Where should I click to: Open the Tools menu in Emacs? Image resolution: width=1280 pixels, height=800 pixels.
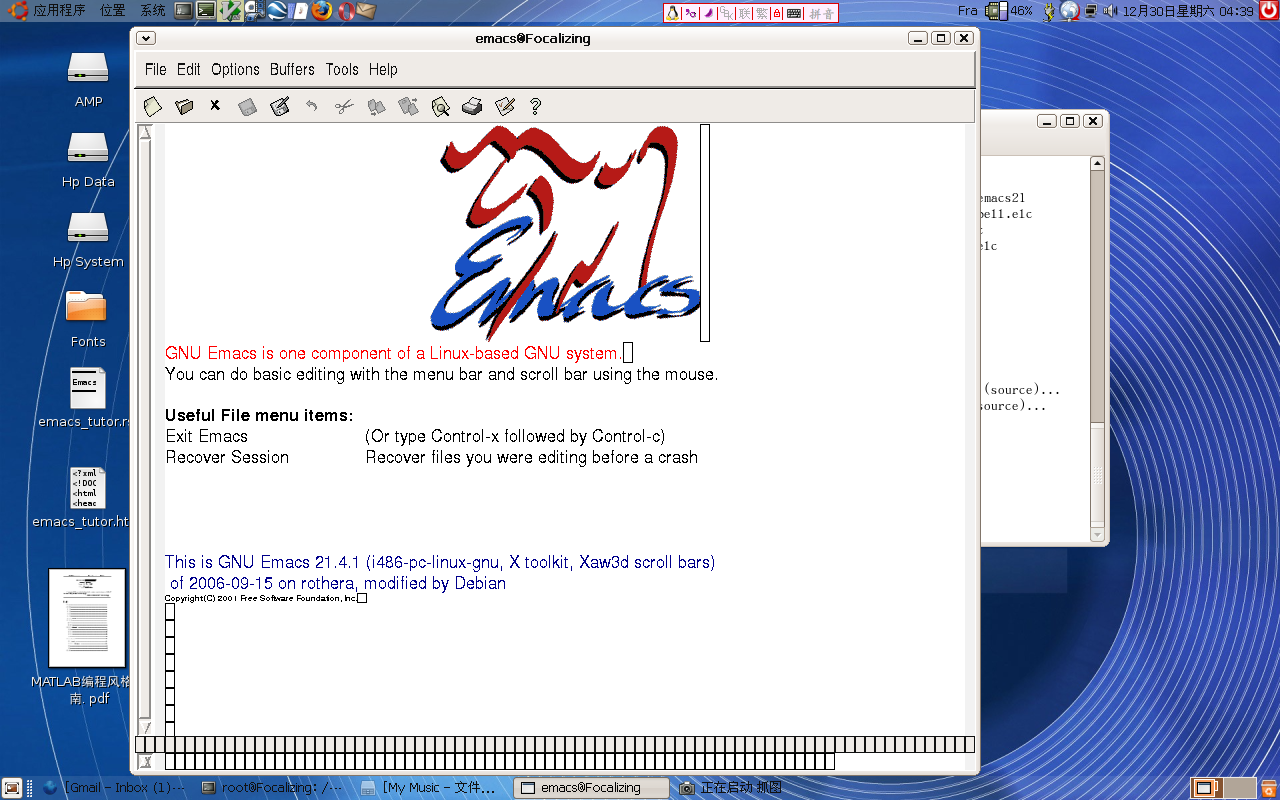point(342,69)
